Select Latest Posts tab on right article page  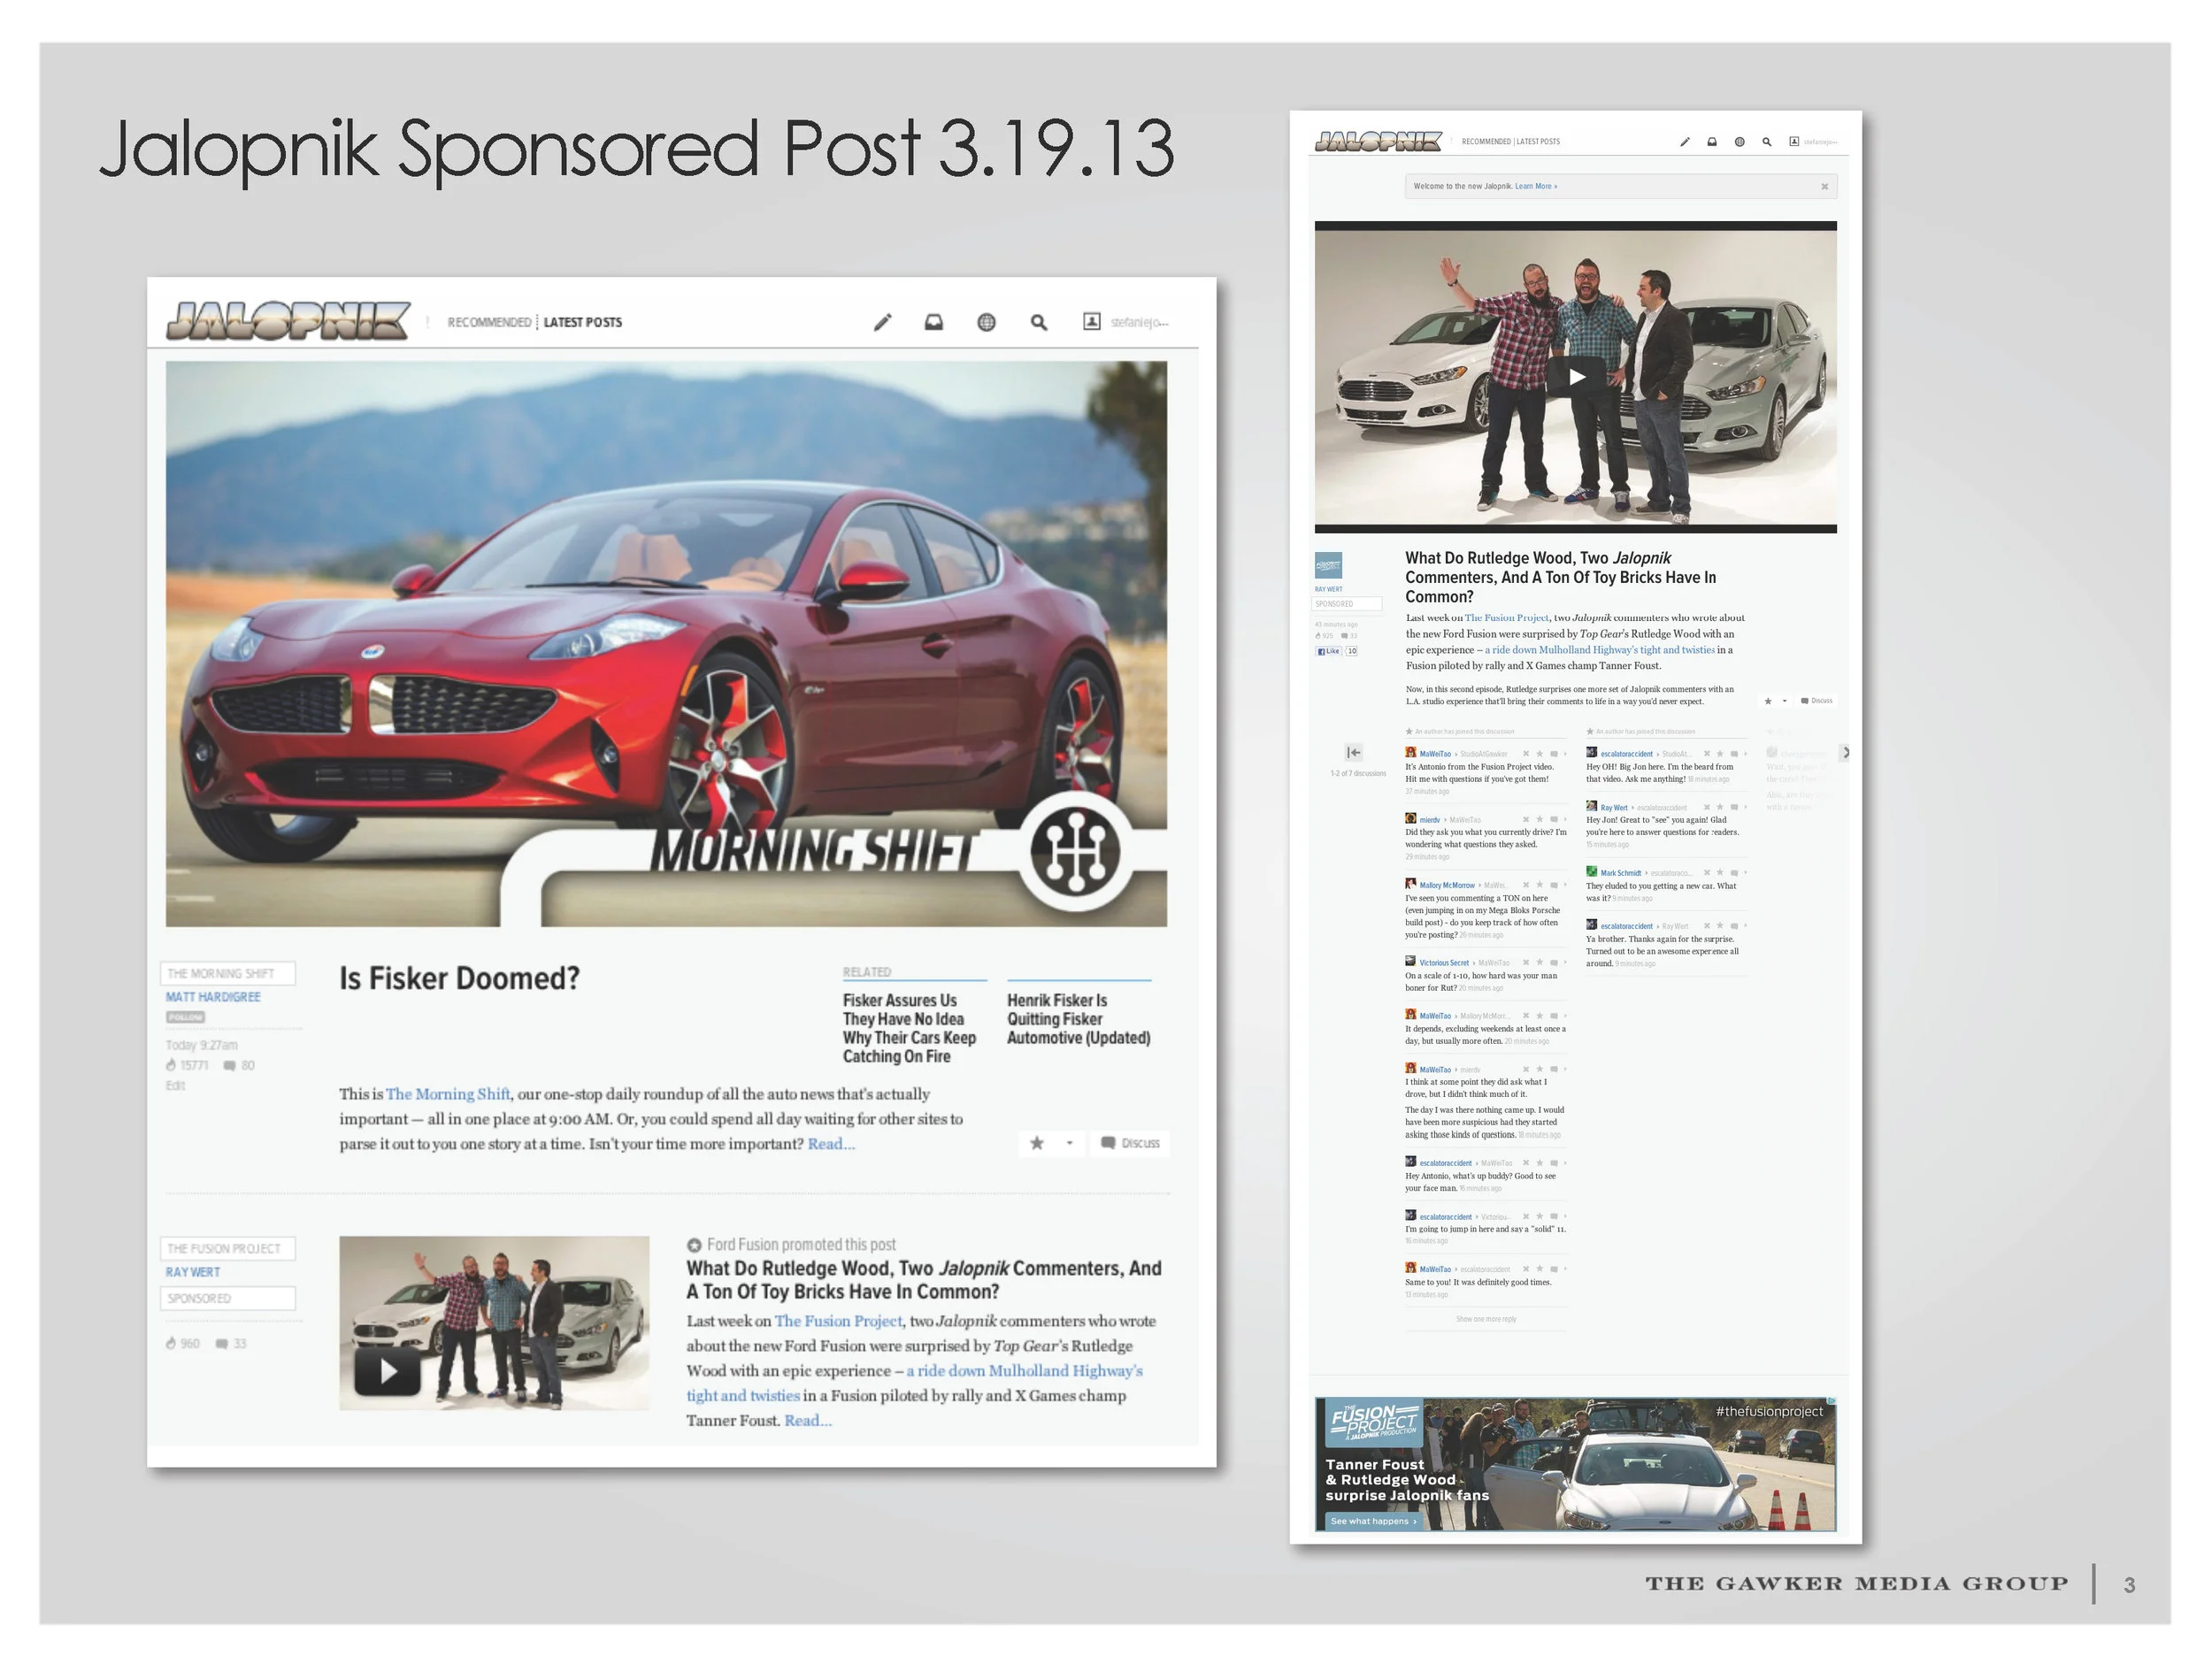(x=1538, y=142)
